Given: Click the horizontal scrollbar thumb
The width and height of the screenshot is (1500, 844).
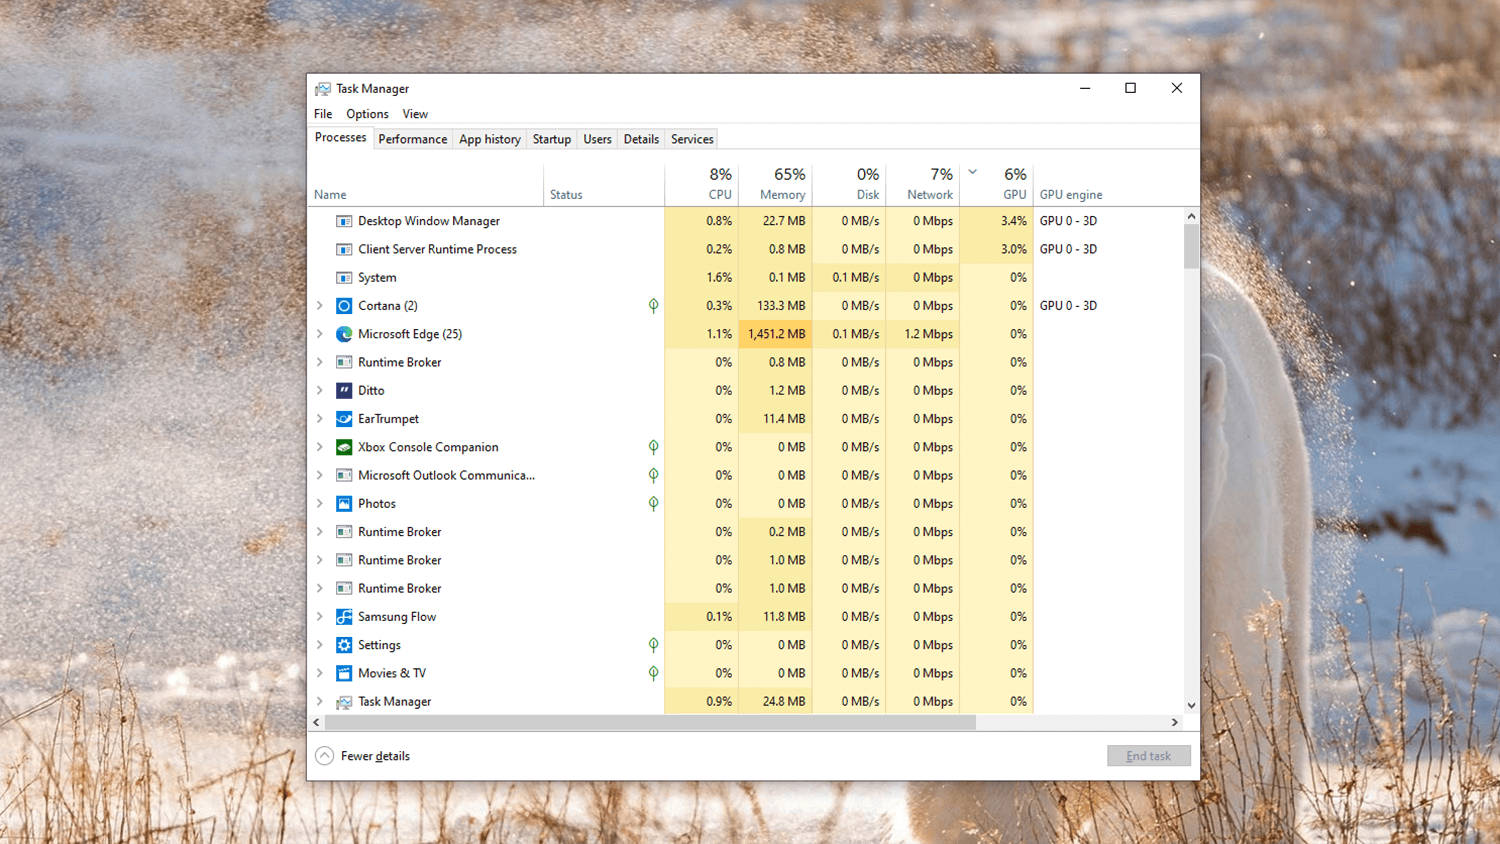Looking at the screenshot, I should pos(650,722).
